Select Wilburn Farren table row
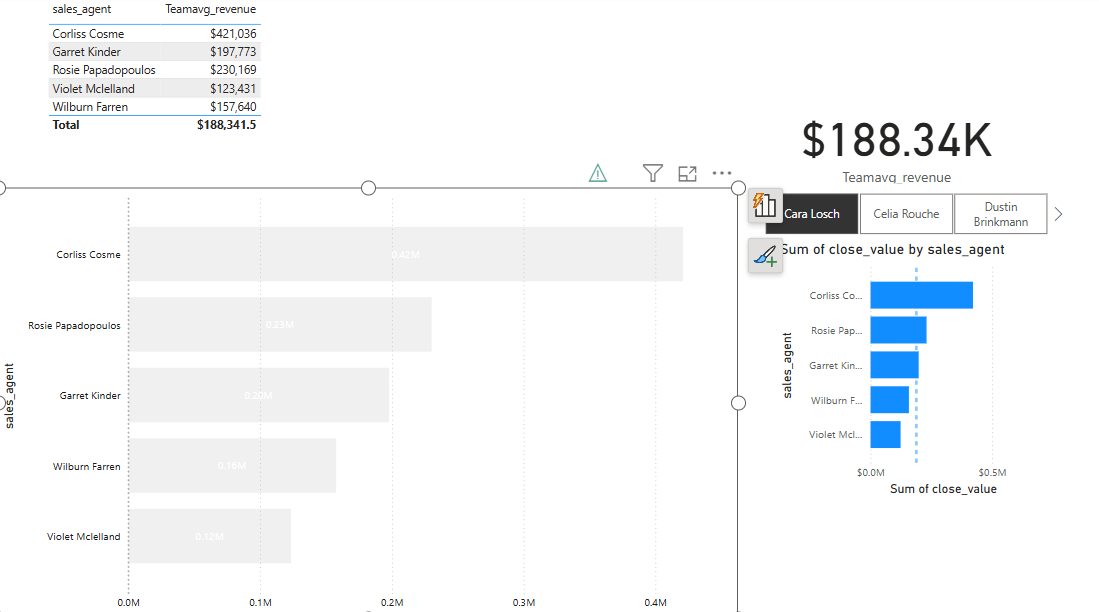1099x612 pixels. (x=154, y=107)
